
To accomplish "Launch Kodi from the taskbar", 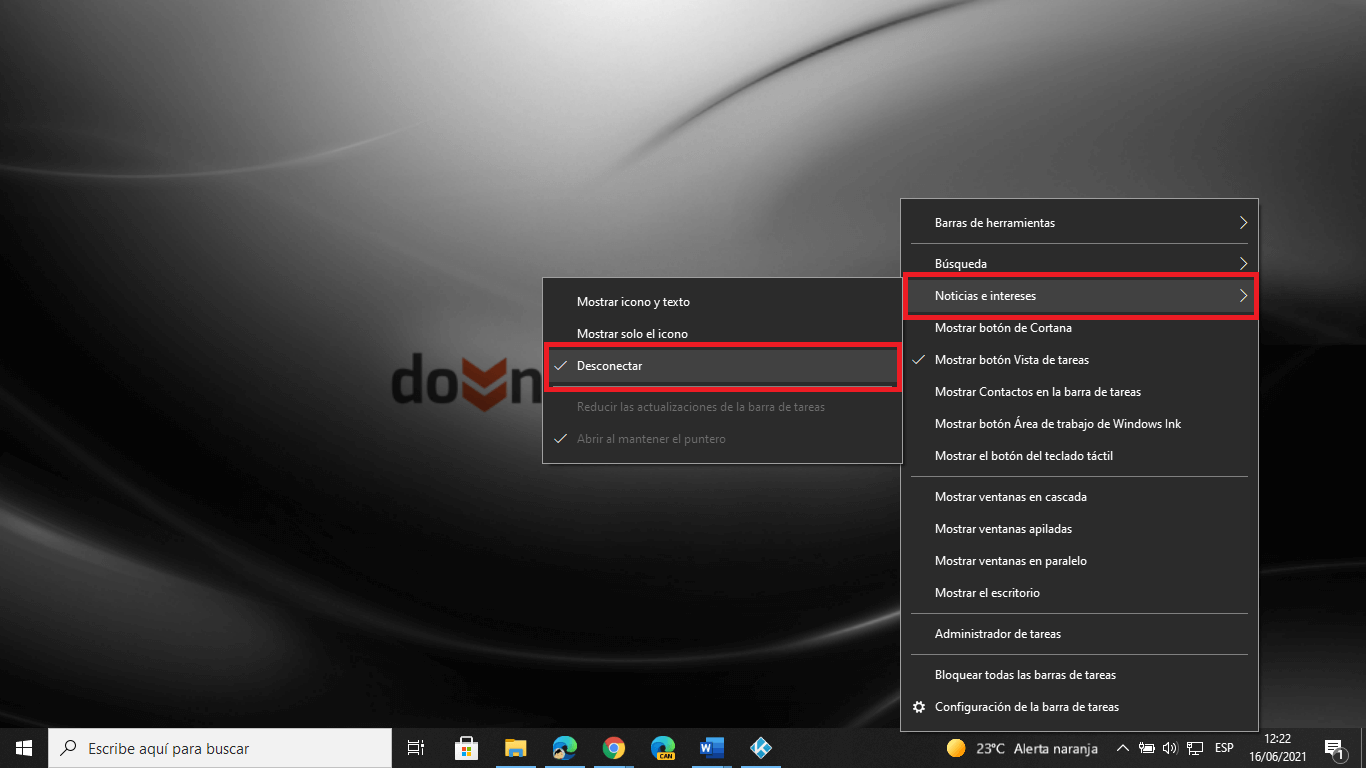I will [761, 748].
